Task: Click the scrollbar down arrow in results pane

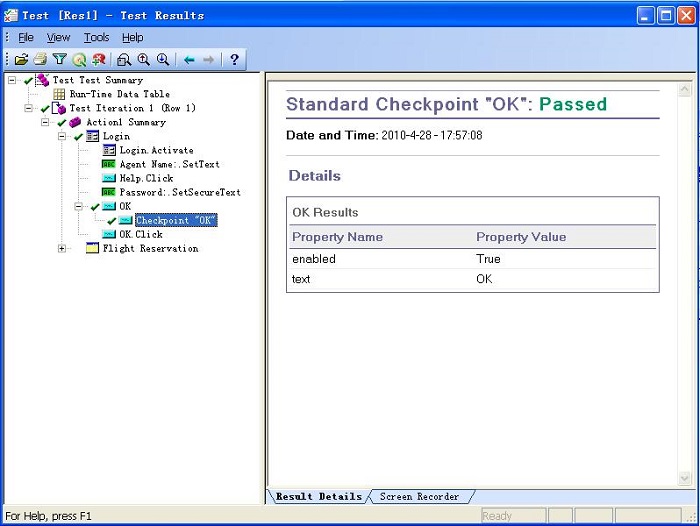Action: (685, 479)
